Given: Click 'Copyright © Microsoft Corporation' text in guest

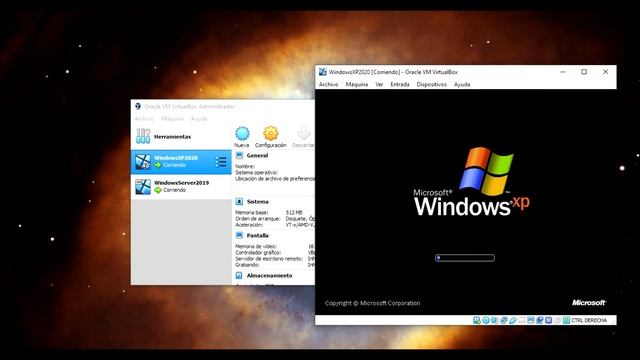Looking at the screenshot, I should point(372,303).
